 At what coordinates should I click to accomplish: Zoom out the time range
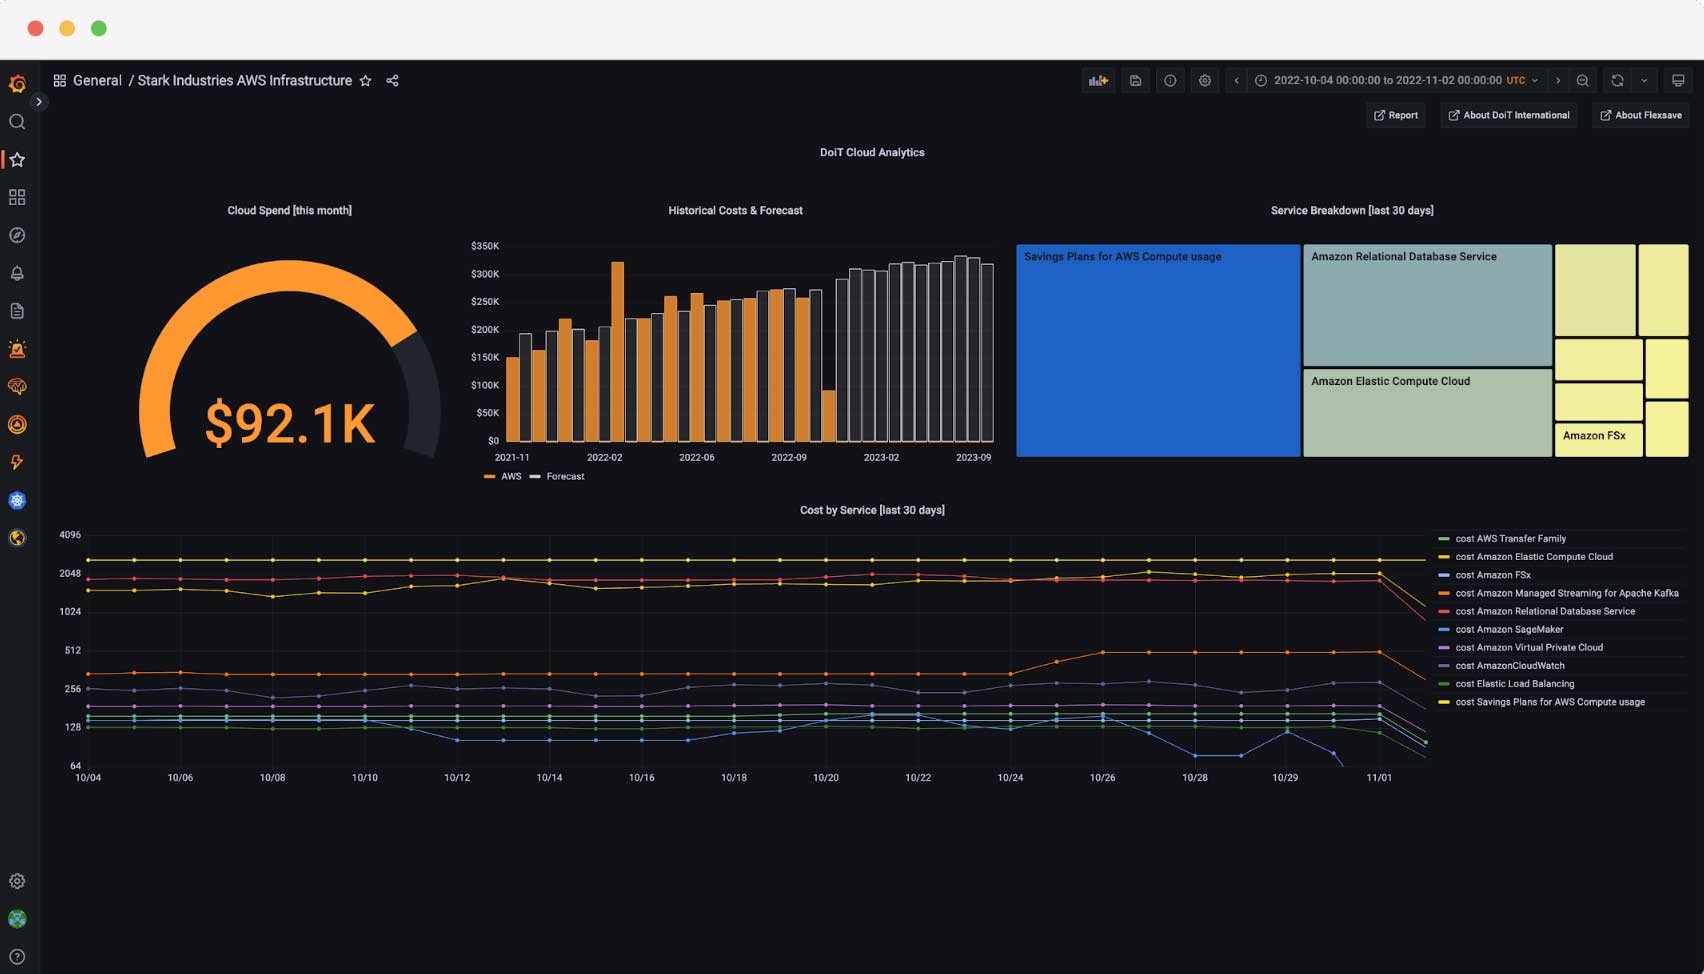[1583, 81]
